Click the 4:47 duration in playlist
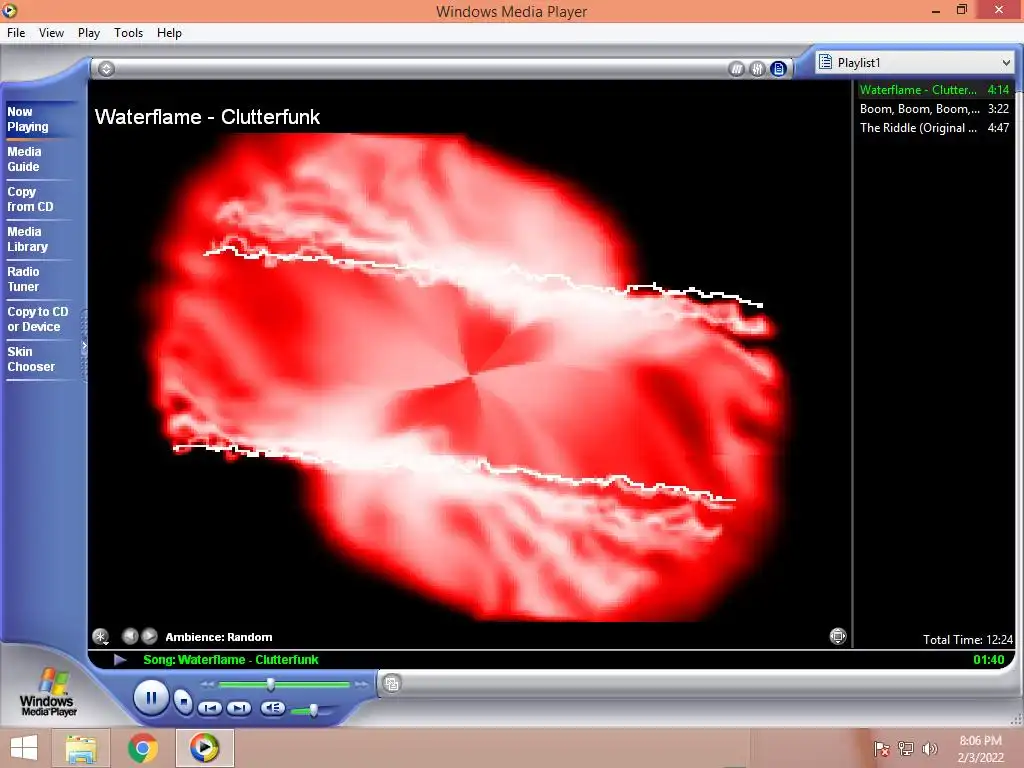1024x768 pixels. 998,127
